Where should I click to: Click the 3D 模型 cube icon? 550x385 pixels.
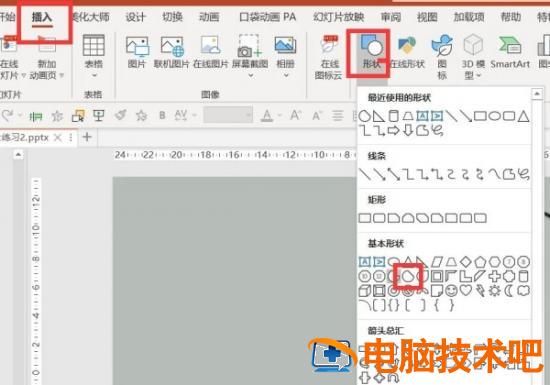(x=473, y=46)
